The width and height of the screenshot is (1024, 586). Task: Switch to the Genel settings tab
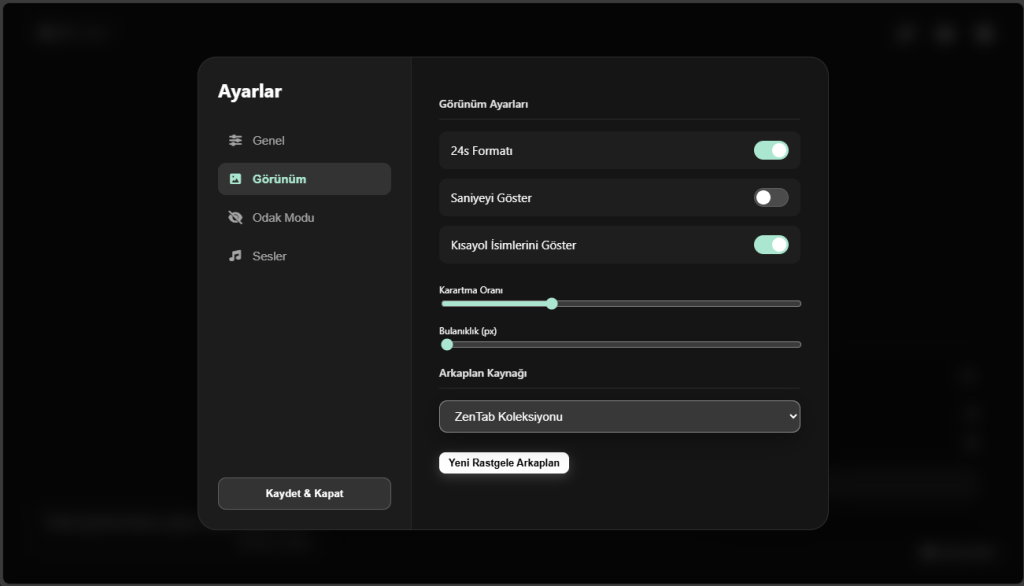[268, 141]
